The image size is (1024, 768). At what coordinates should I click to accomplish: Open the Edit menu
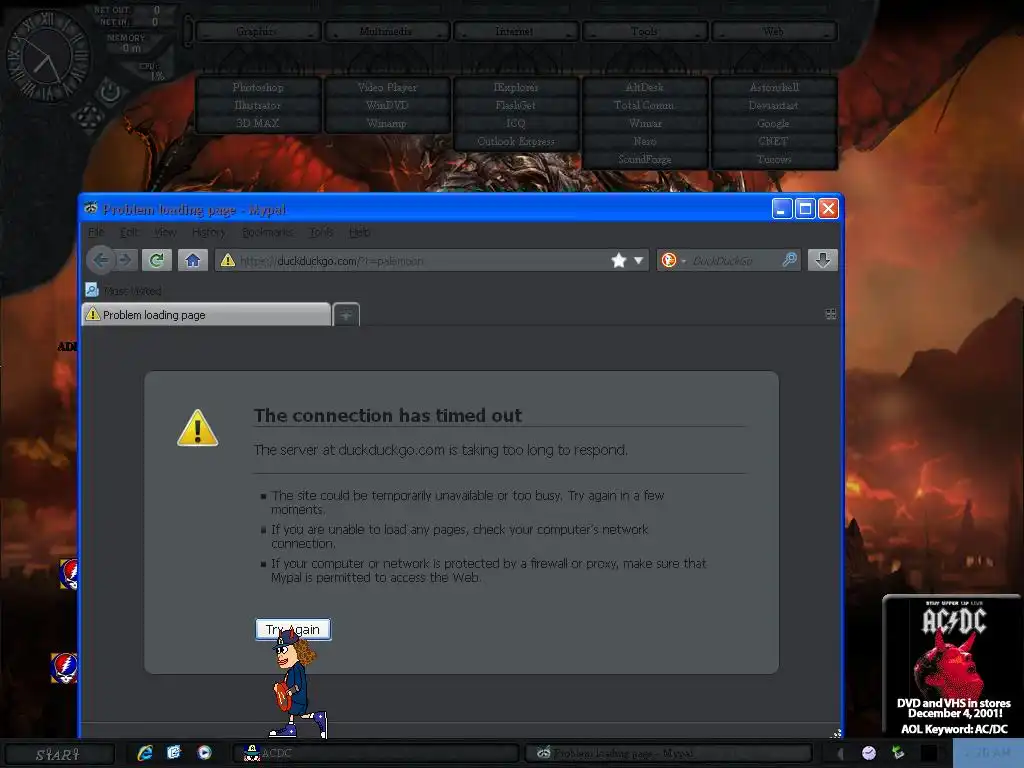(129, 232)
